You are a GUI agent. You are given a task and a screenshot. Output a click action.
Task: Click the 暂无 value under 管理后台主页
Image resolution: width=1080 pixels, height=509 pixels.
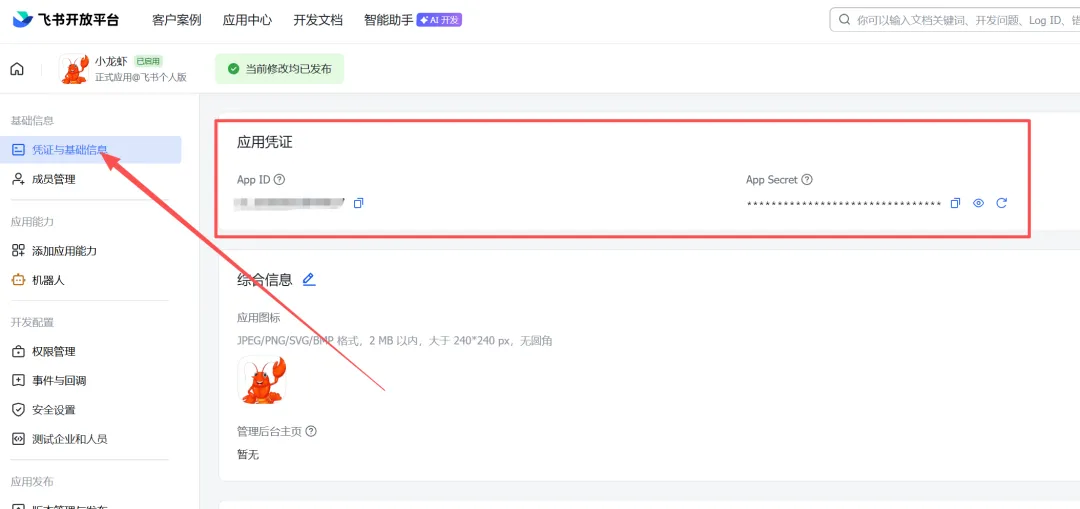[248, 455]
